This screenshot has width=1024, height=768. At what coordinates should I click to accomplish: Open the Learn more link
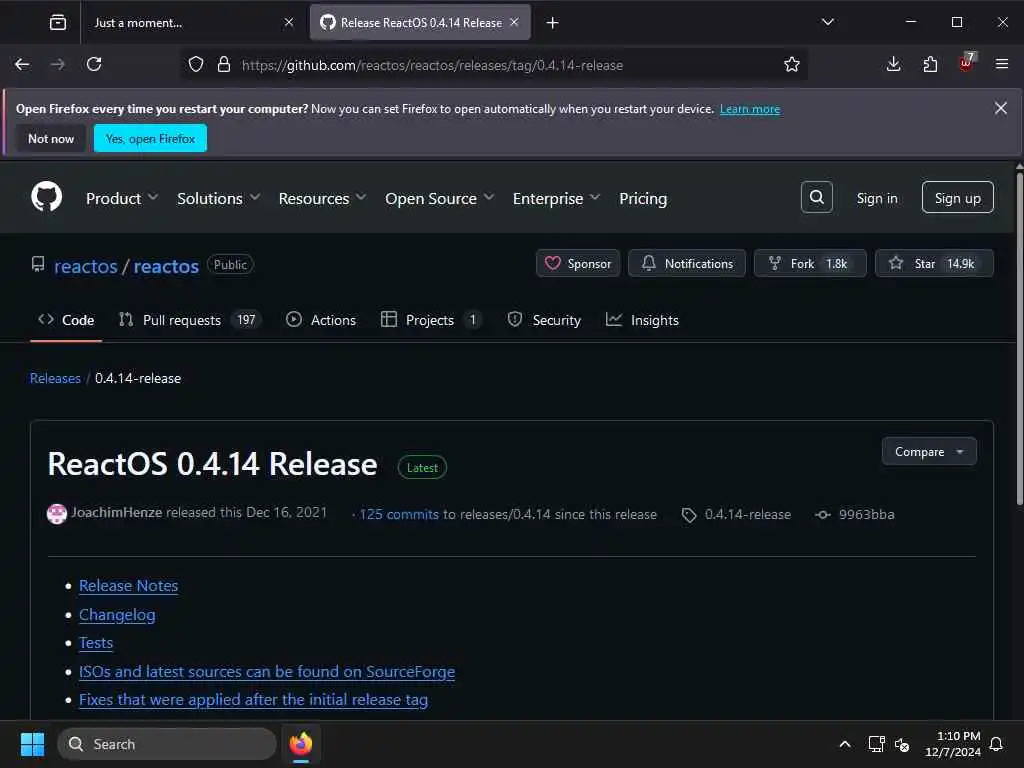(750, 109)
